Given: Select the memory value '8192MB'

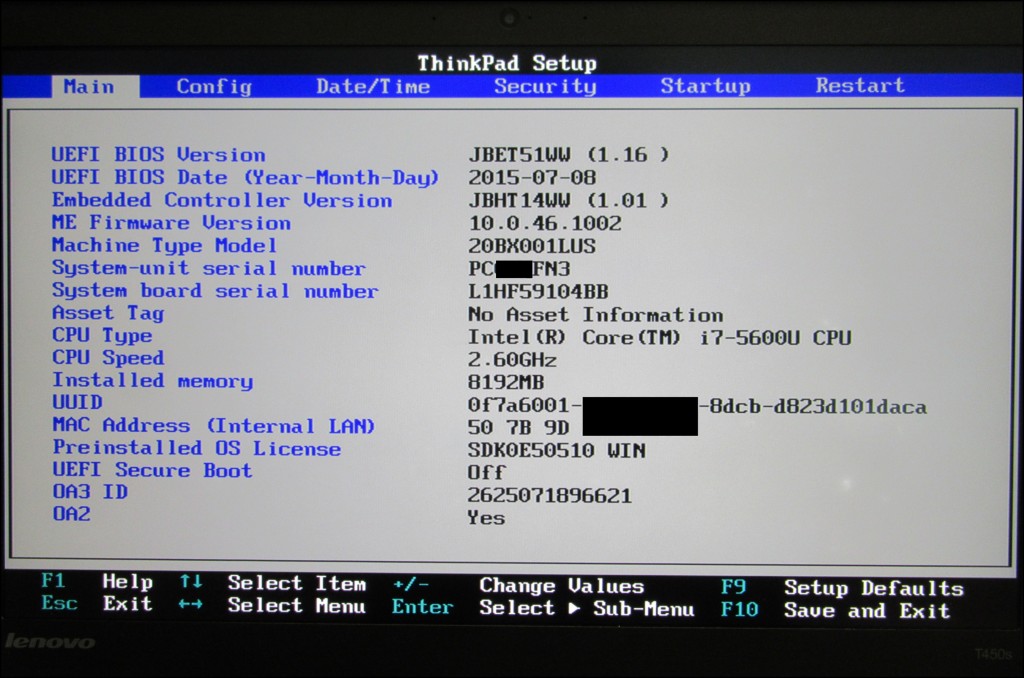Looking at the screenshot, I should point(506,382).
